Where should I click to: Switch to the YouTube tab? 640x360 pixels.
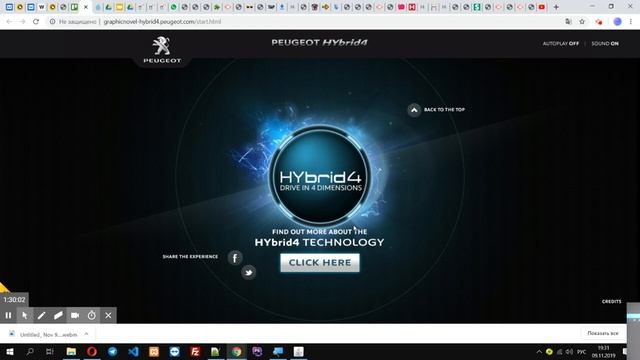[542, 7]
